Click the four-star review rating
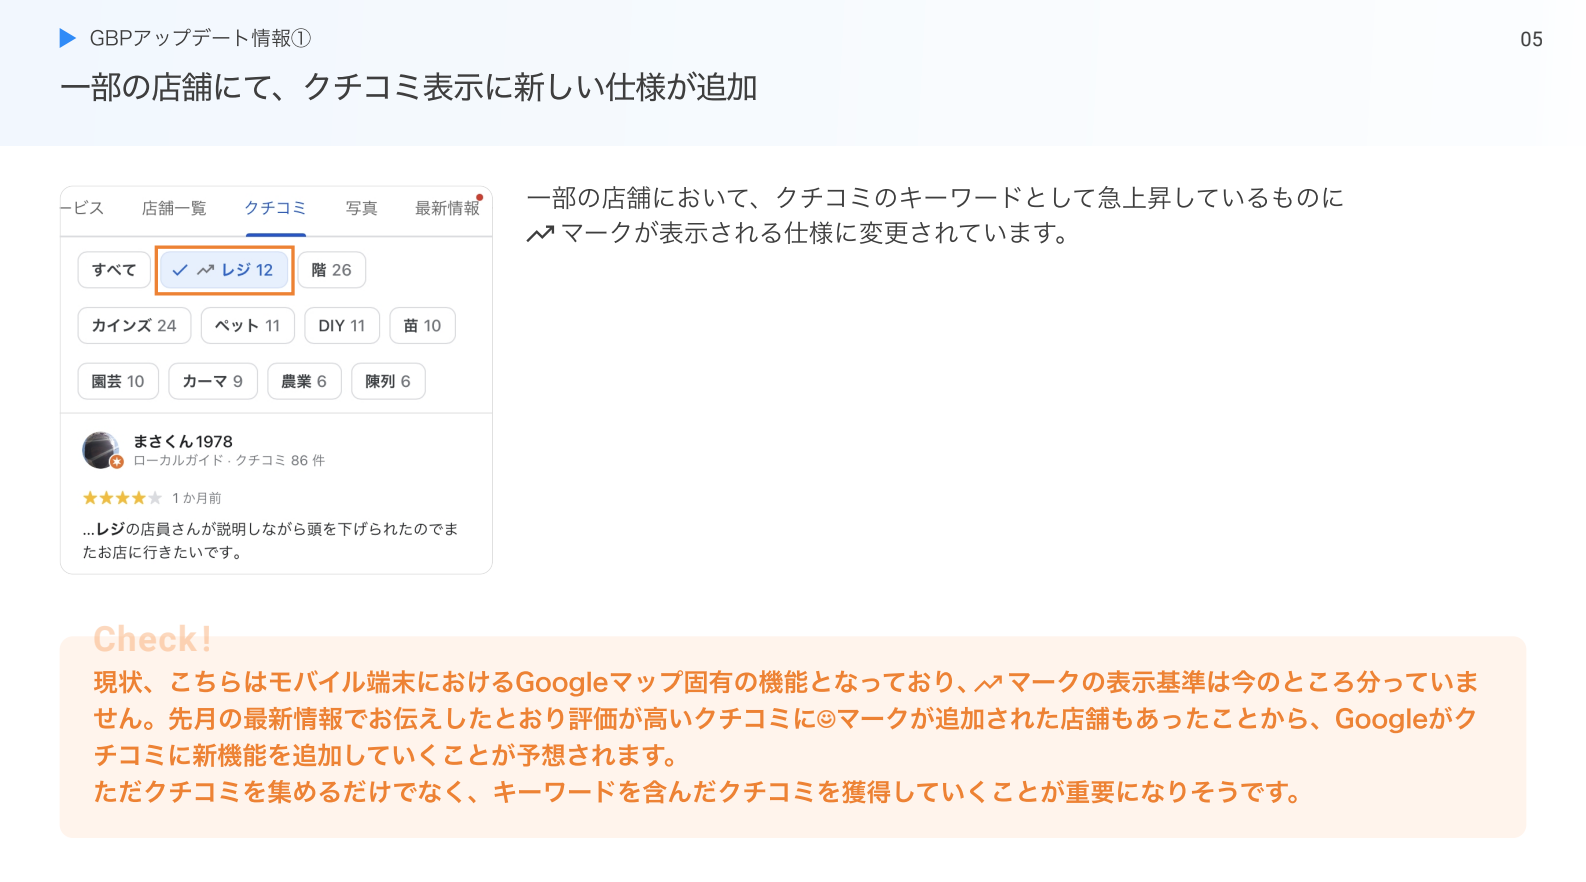The width and height of the screenshot is (1586, 882). point(121,498)
